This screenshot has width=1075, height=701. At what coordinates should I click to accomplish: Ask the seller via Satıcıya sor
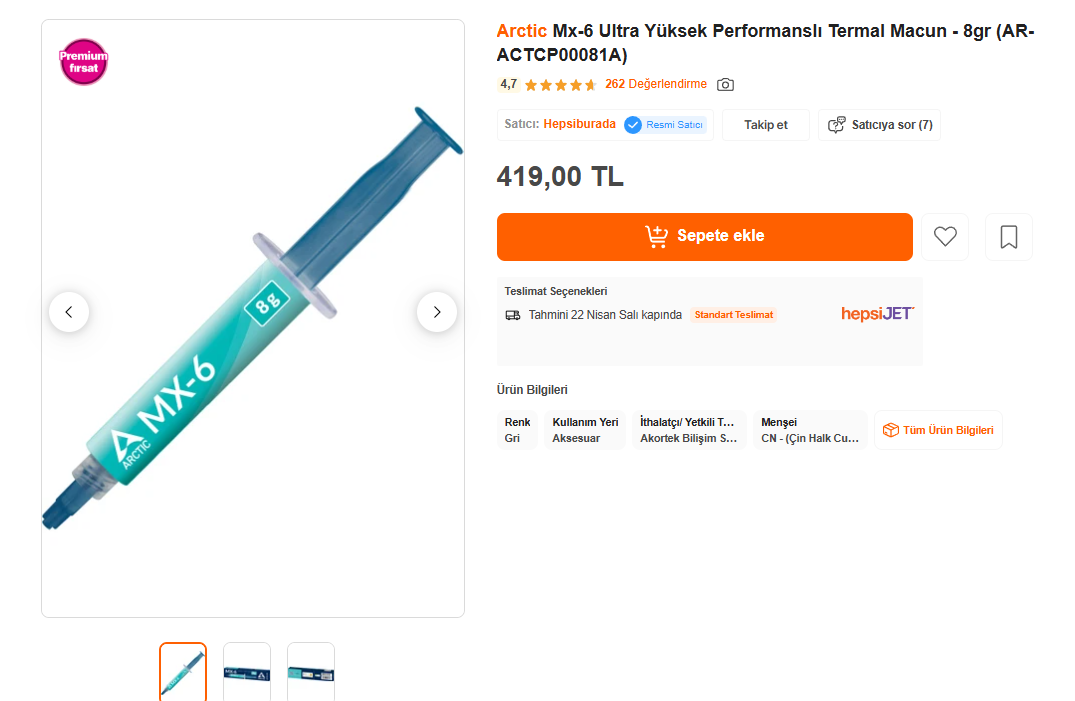[x=879, y=125]
